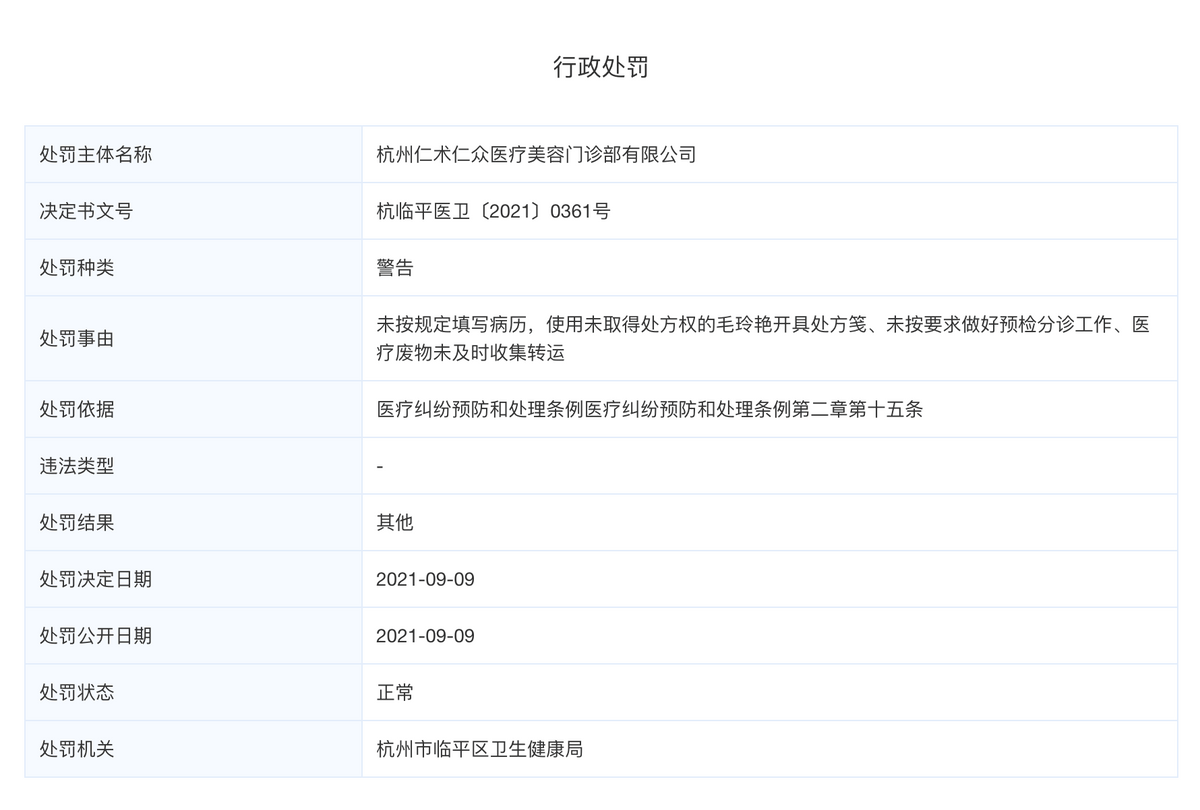Click the 决定书文号 label cell

pos(86,211)
